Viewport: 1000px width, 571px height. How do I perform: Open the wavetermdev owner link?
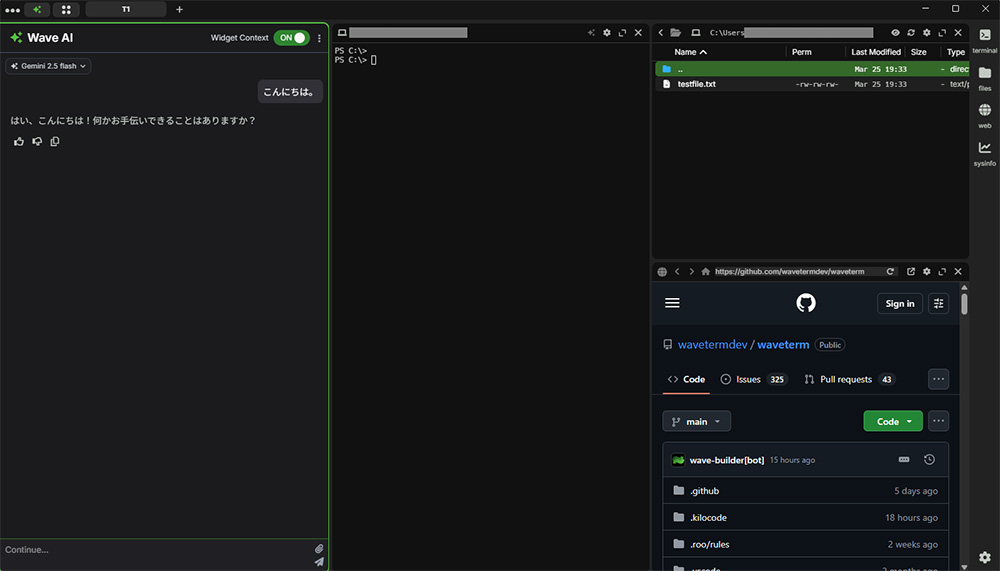click(713, 345)
